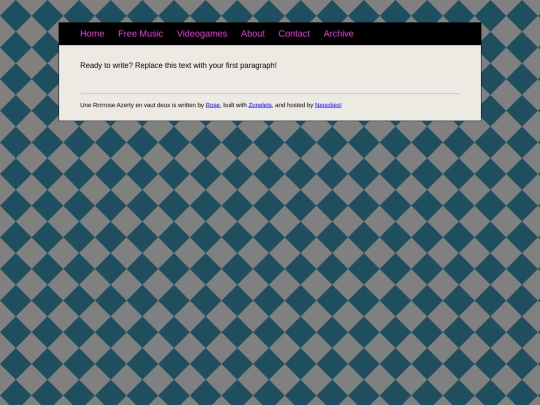Open the Contact page
Viewport: 540px width, 405px height.
coord(294,34)
